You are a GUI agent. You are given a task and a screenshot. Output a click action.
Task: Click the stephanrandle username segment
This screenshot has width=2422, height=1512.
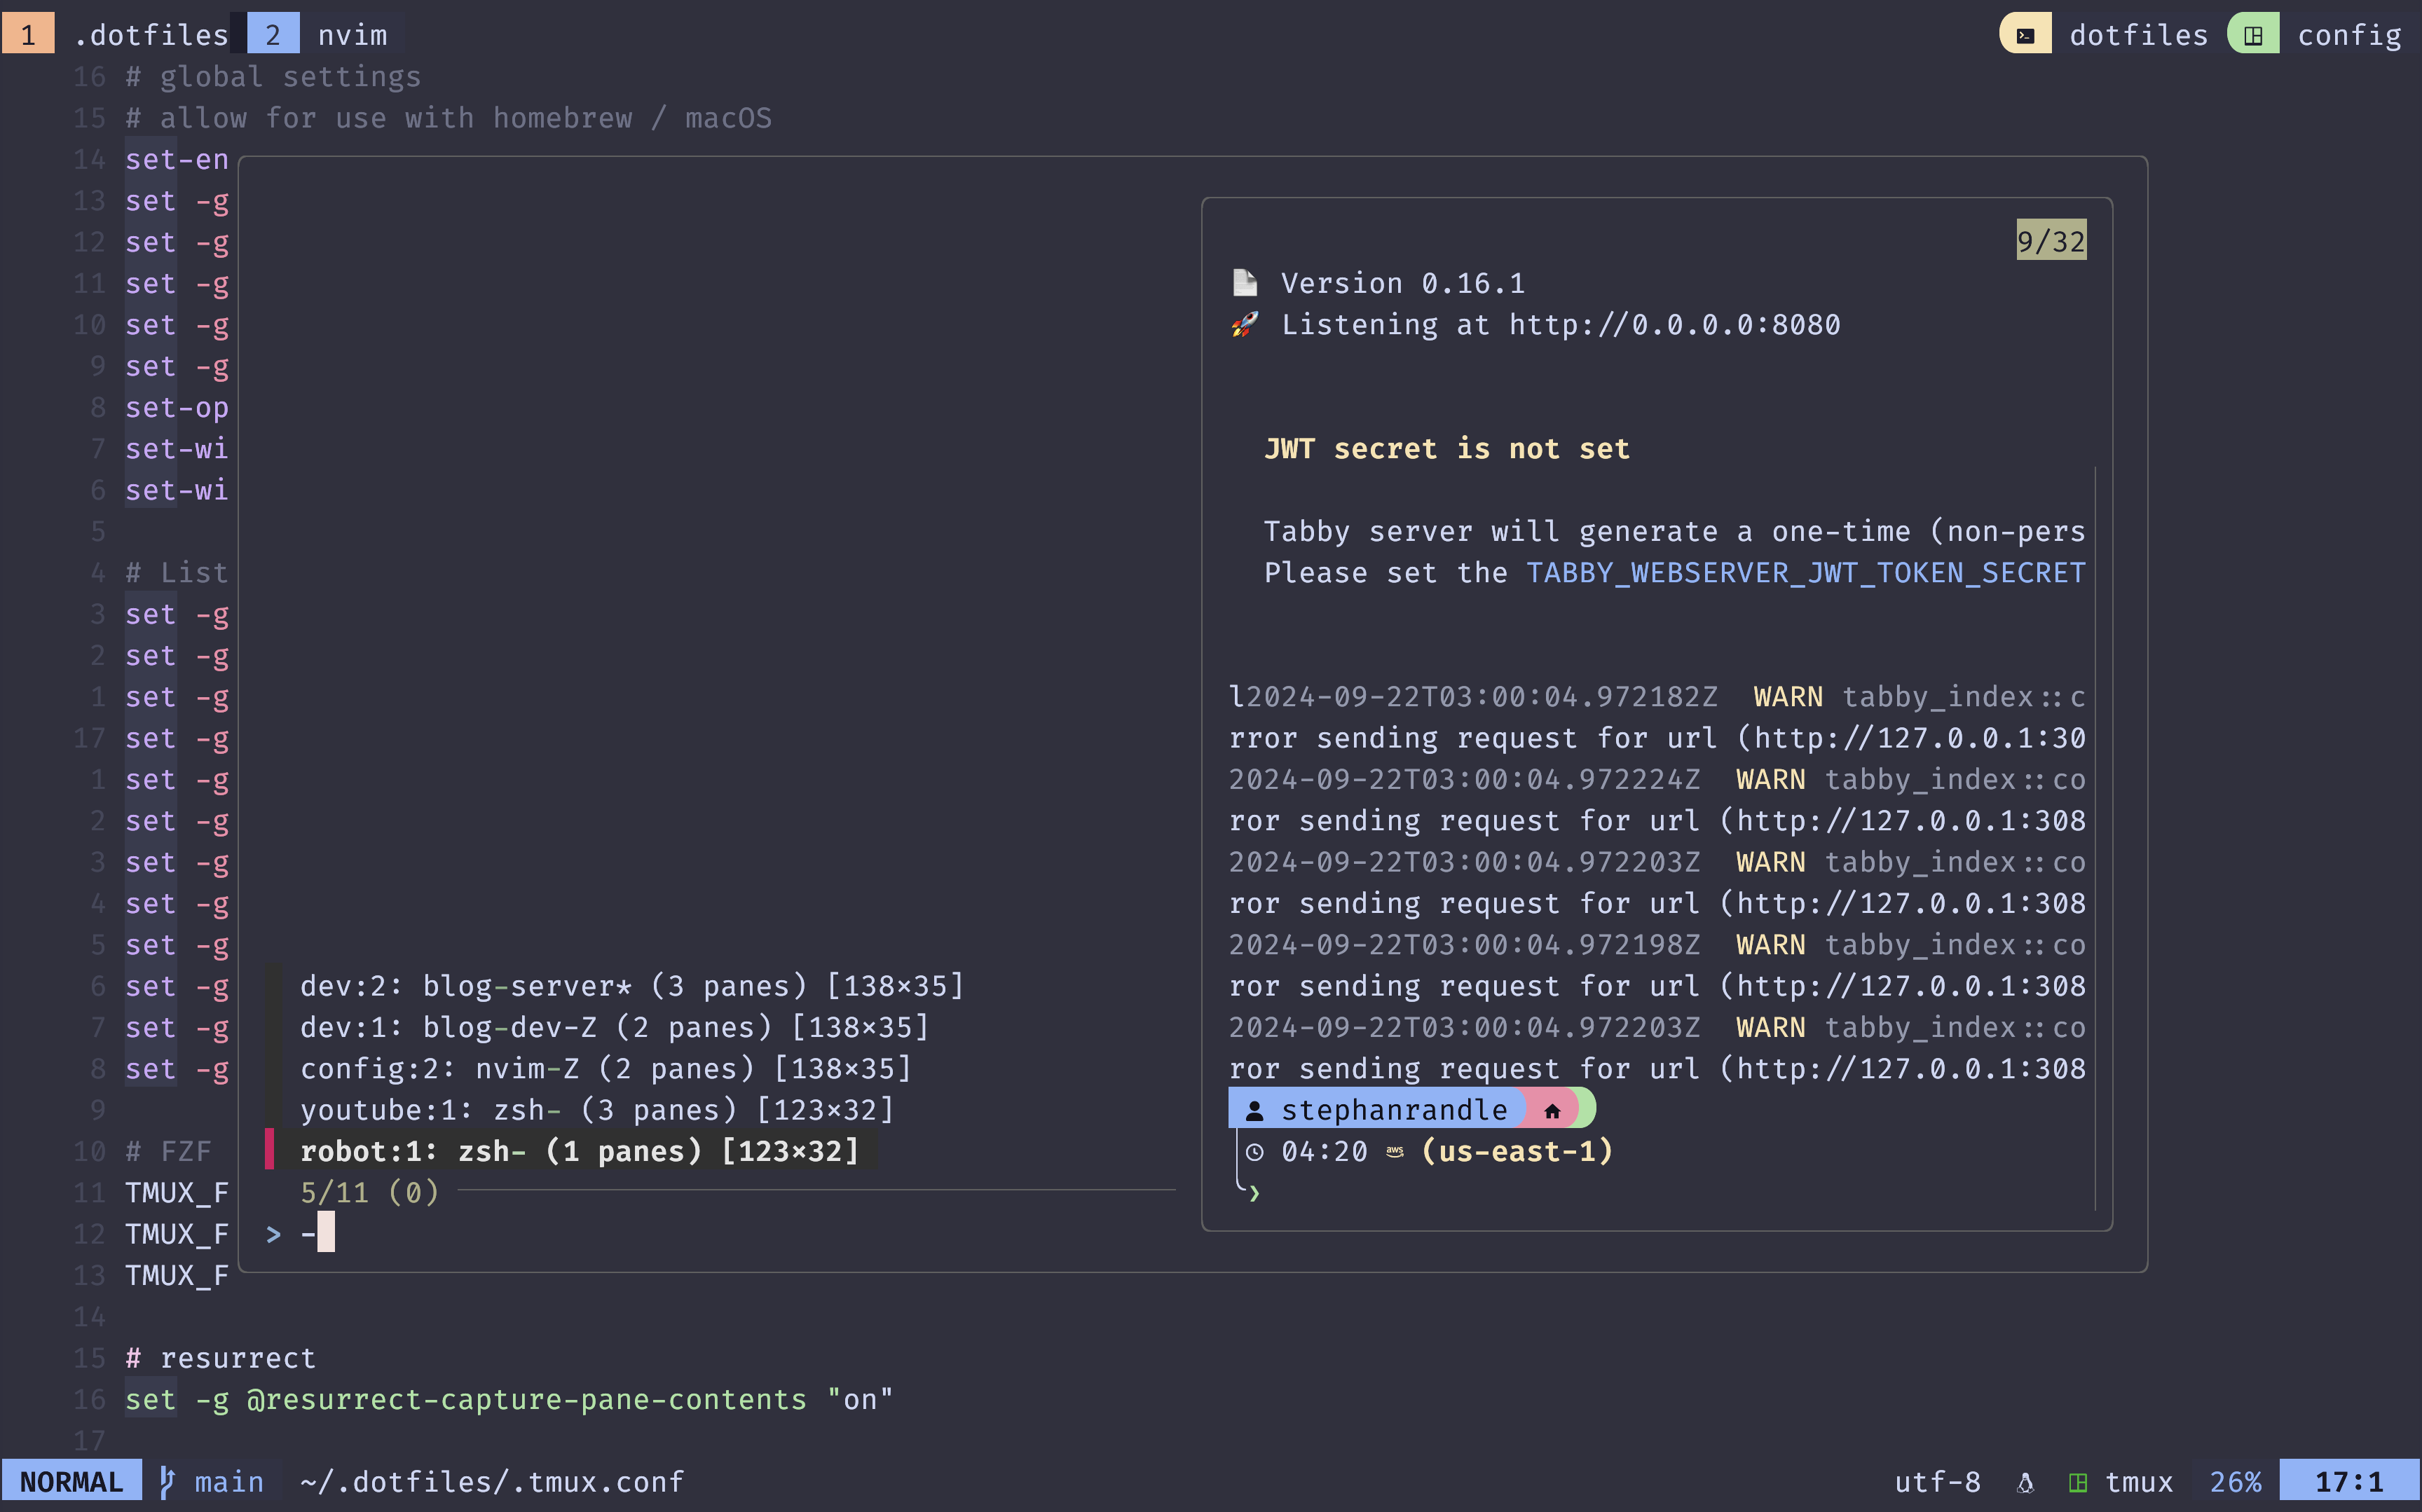pos(1394,1110)
